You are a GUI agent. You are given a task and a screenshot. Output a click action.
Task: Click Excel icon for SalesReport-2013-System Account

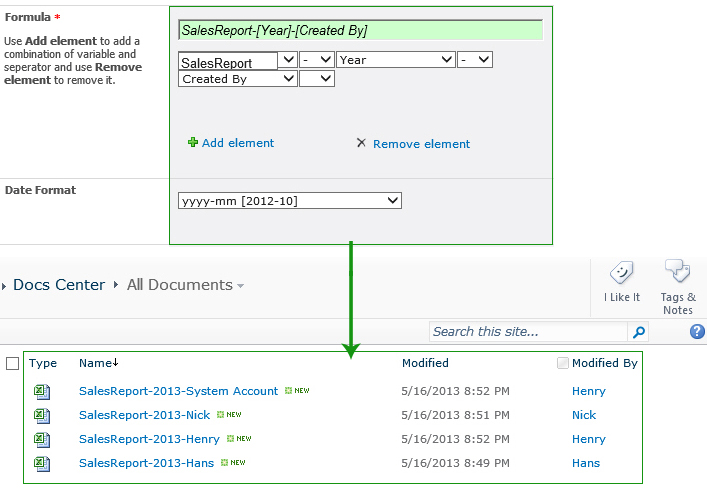(x=42, y=391)
